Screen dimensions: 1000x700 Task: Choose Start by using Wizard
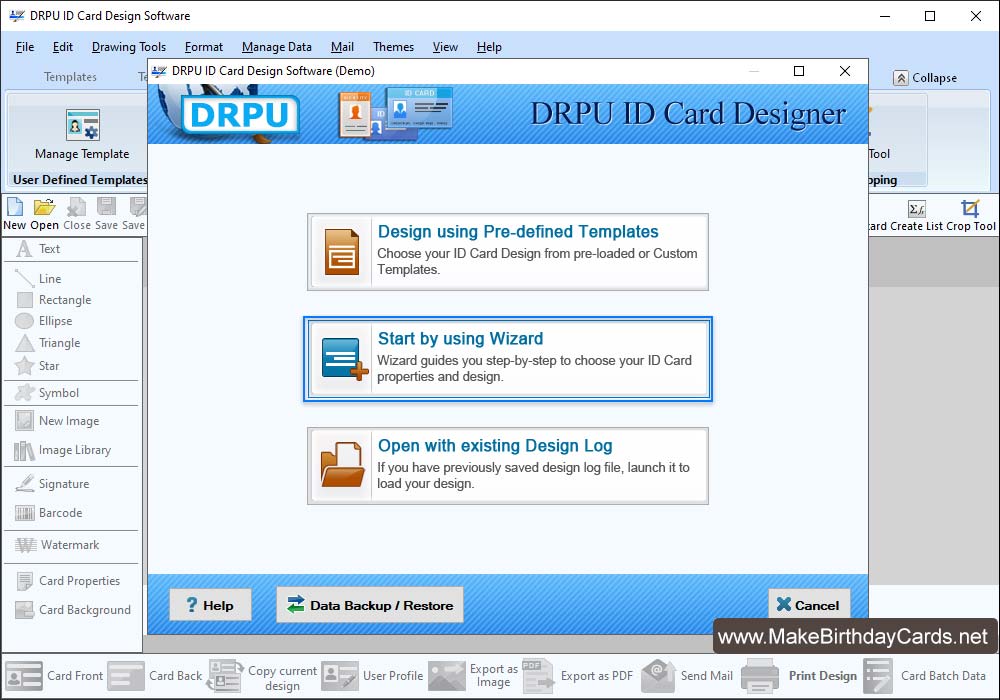[x=508, y=359]
